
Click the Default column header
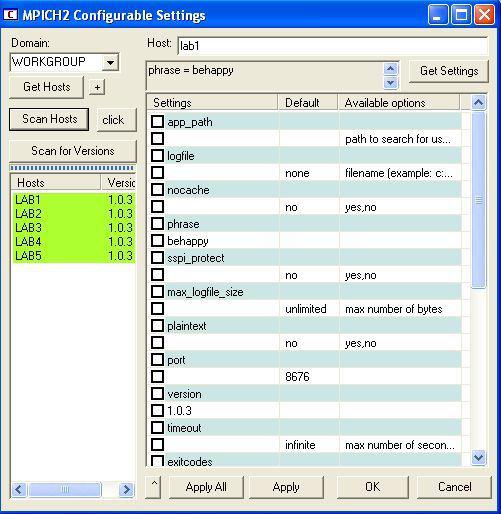pyautogui.click(x=308, y=103)
